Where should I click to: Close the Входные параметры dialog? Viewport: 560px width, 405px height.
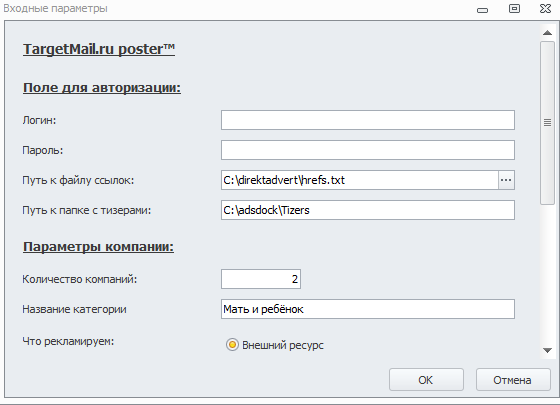coord(545,9)
